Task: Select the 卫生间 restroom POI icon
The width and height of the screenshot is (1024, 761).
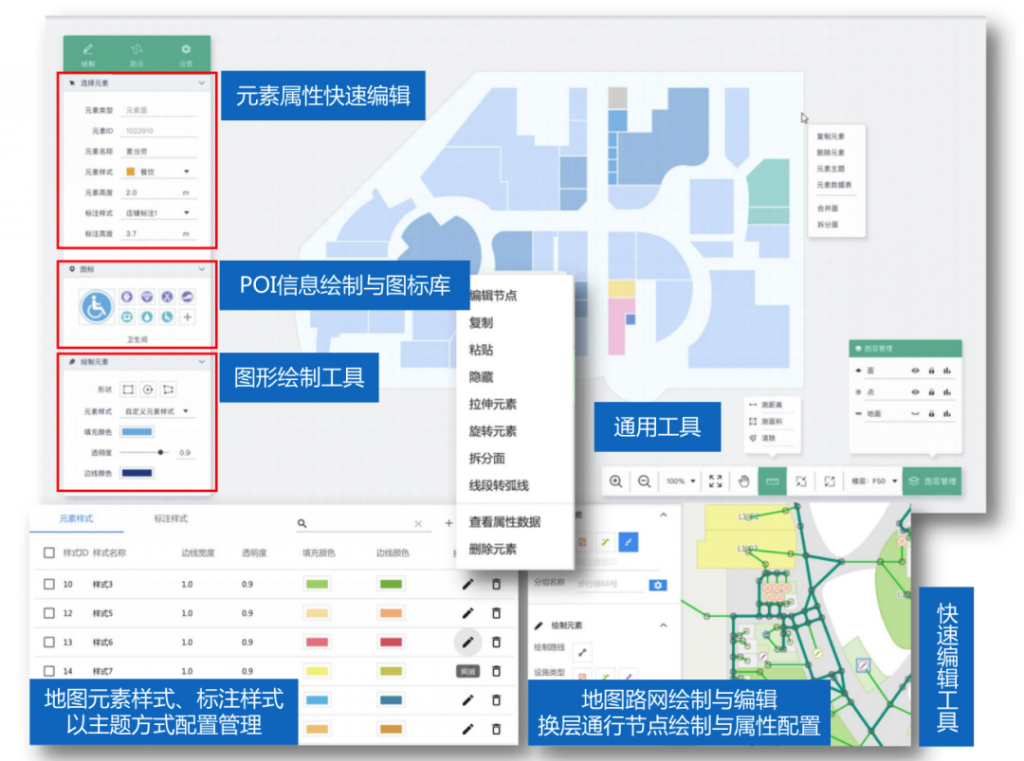Action: [96, 307]
